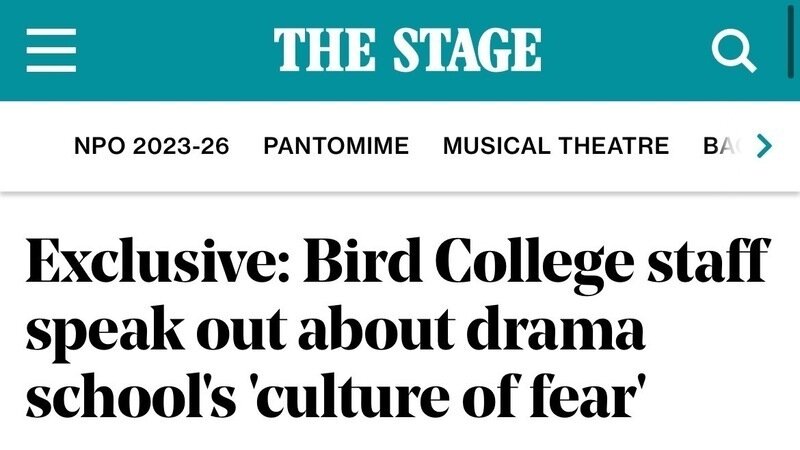Select the Musical Theatre category

point(555,146)
